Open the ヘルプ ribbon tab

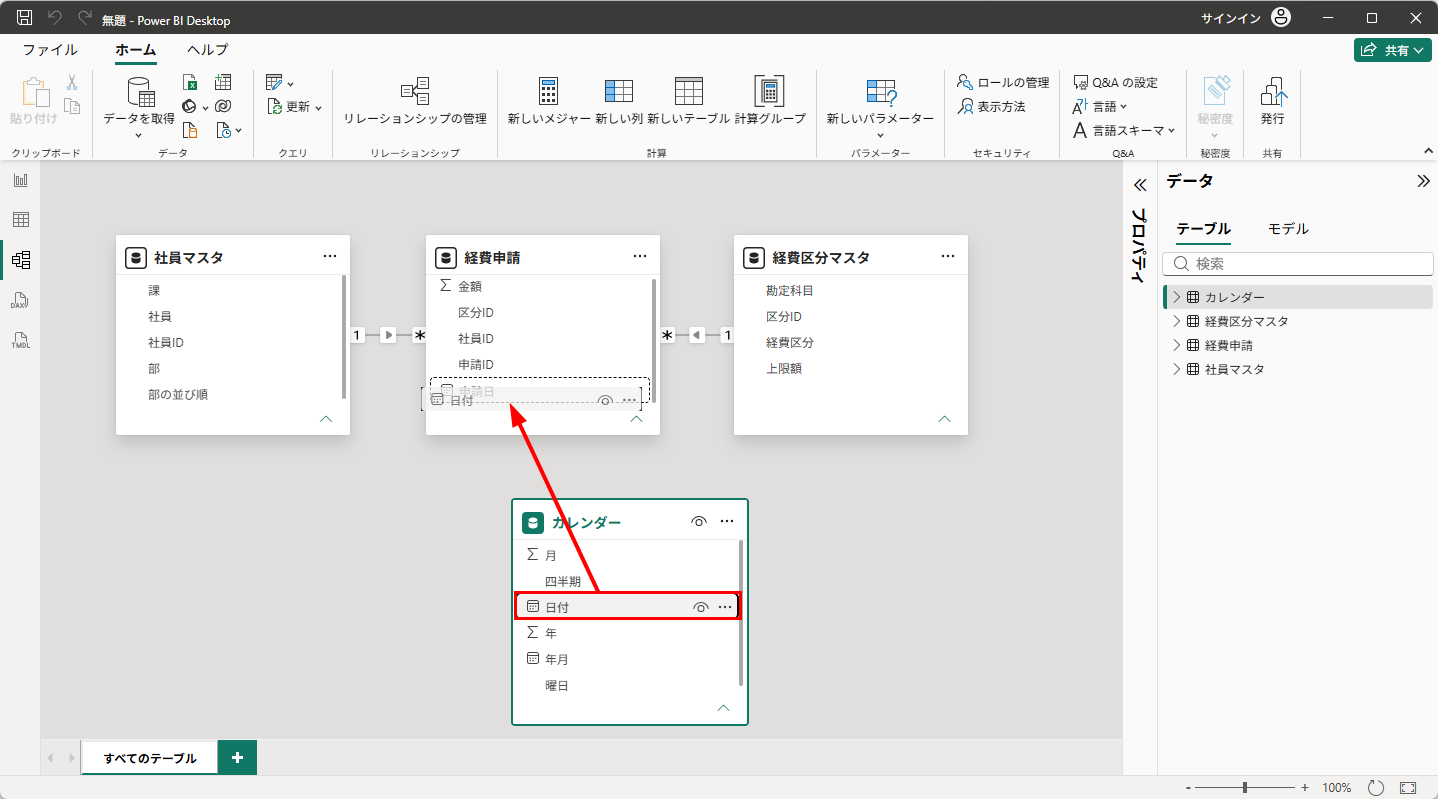click(208, 50)
